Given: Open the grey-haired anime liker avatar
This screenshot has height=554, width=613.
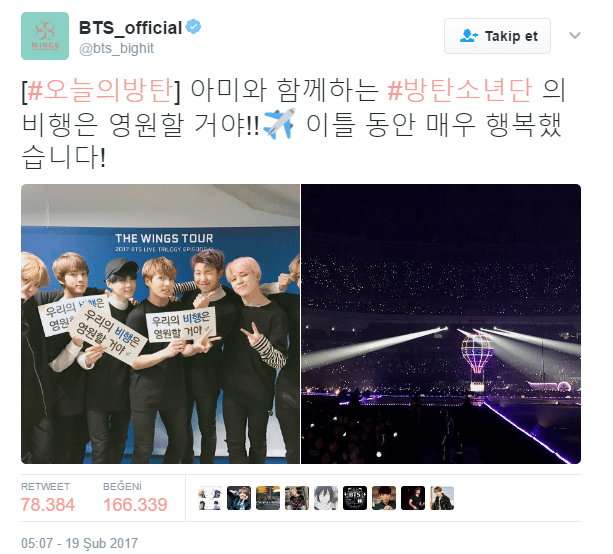Looking at the screenshot, I should tap(326, 498).
